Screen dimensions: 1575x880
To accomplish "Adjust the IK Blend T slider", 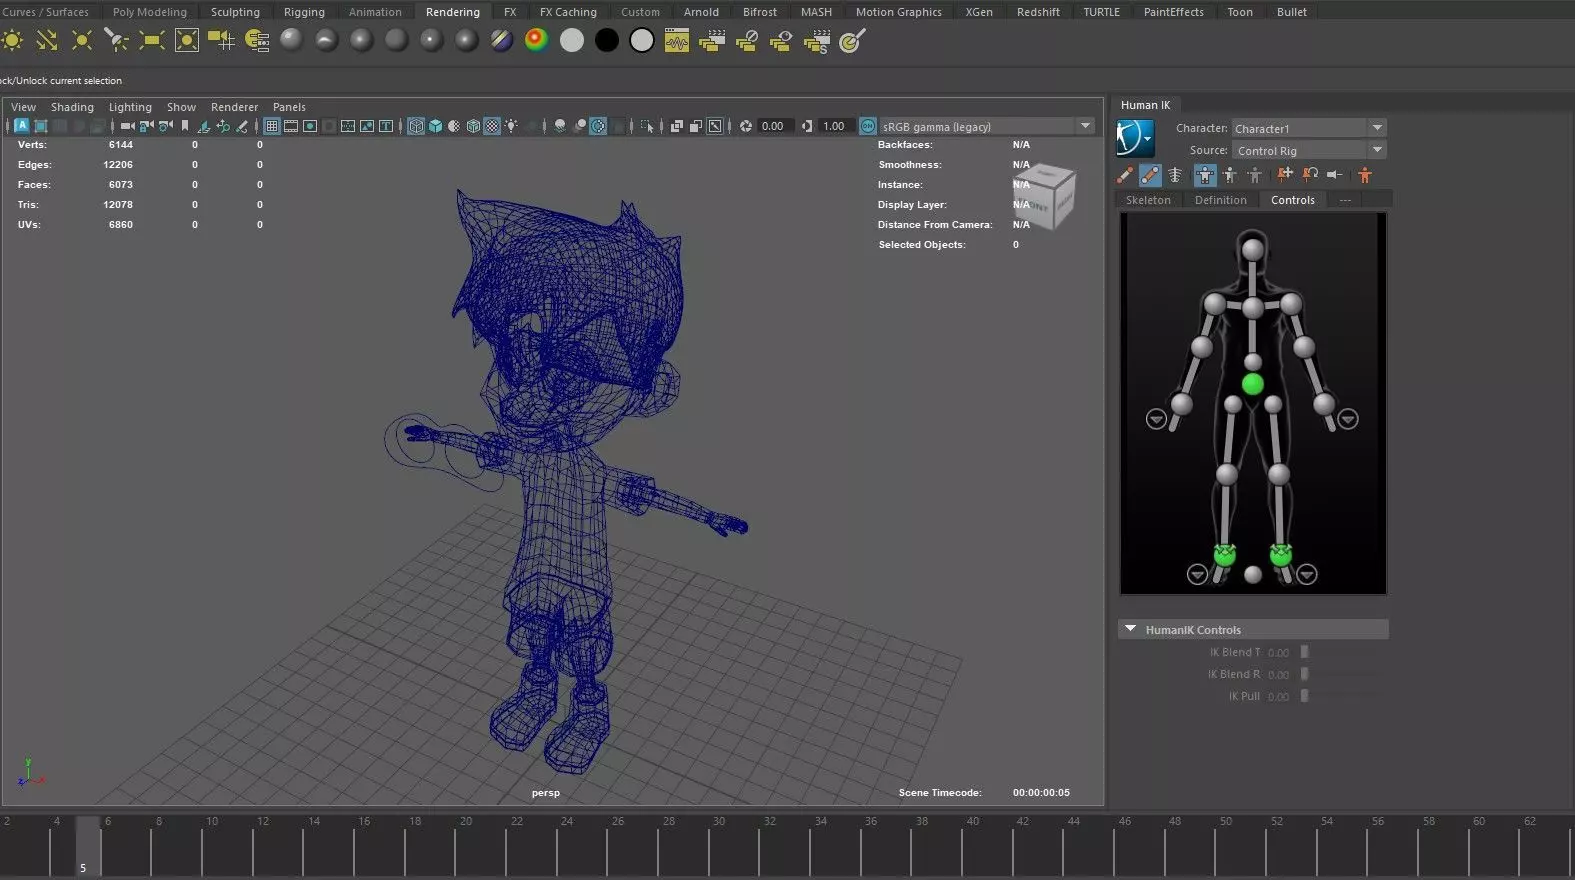I will (1304, 652).
